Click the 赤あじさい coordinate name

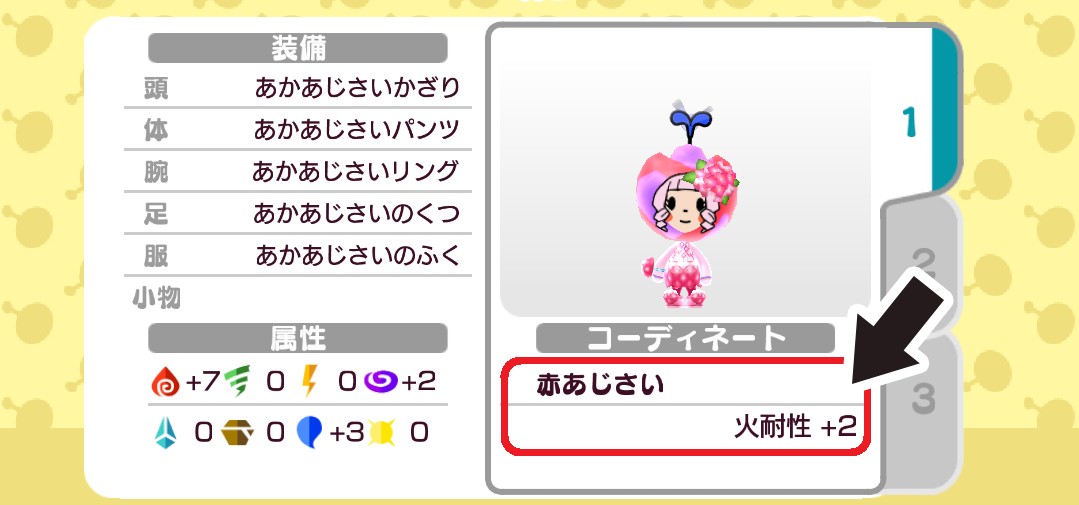pos(600,385)
